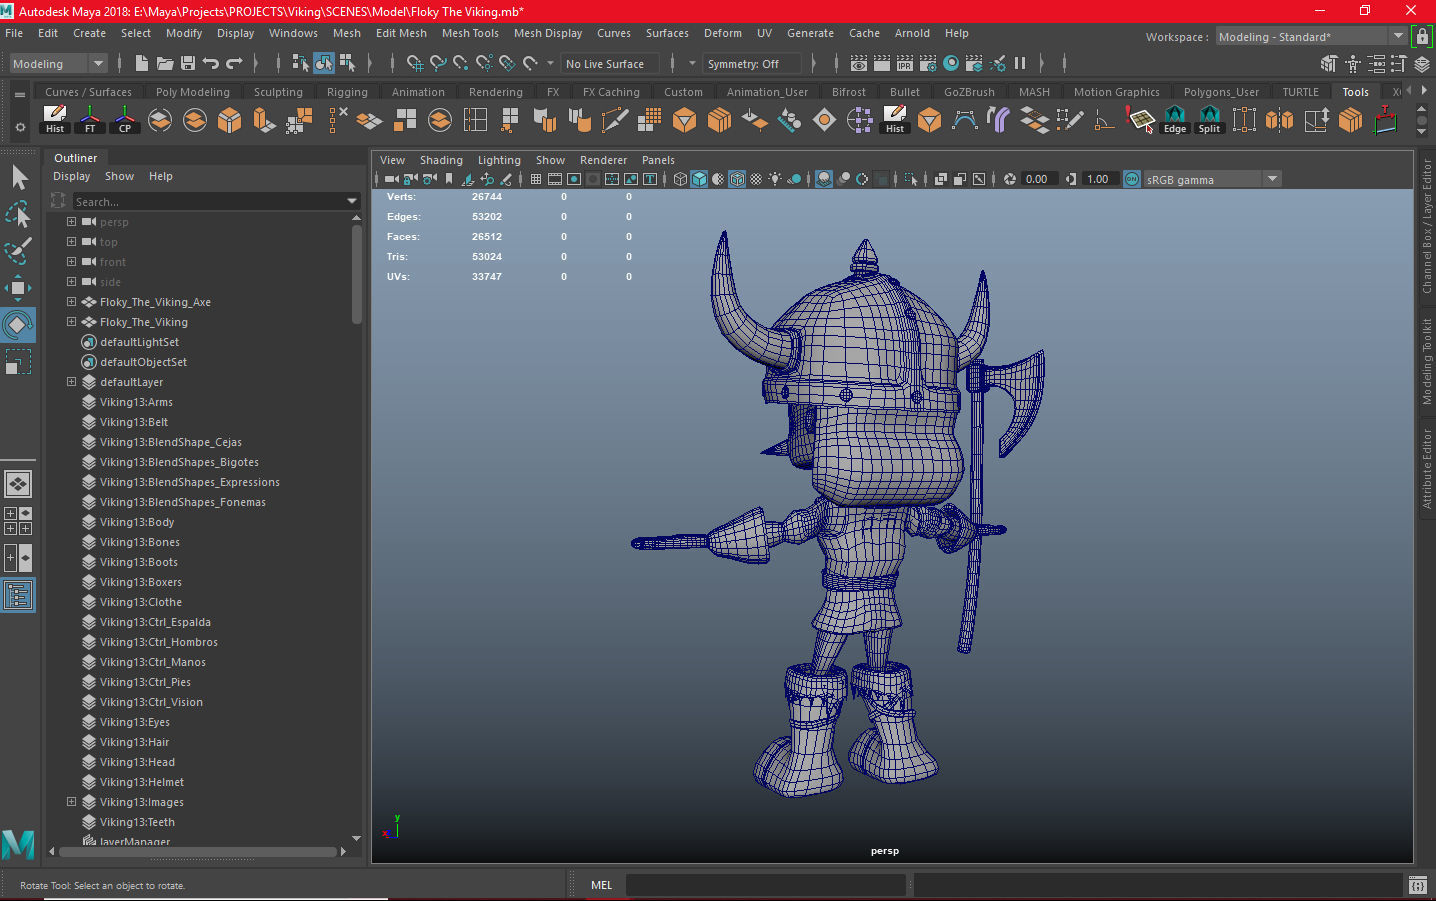Click the Outliner horizontal scrollbar
This screenshot has height=901, width=1436.
click(197, 852)
